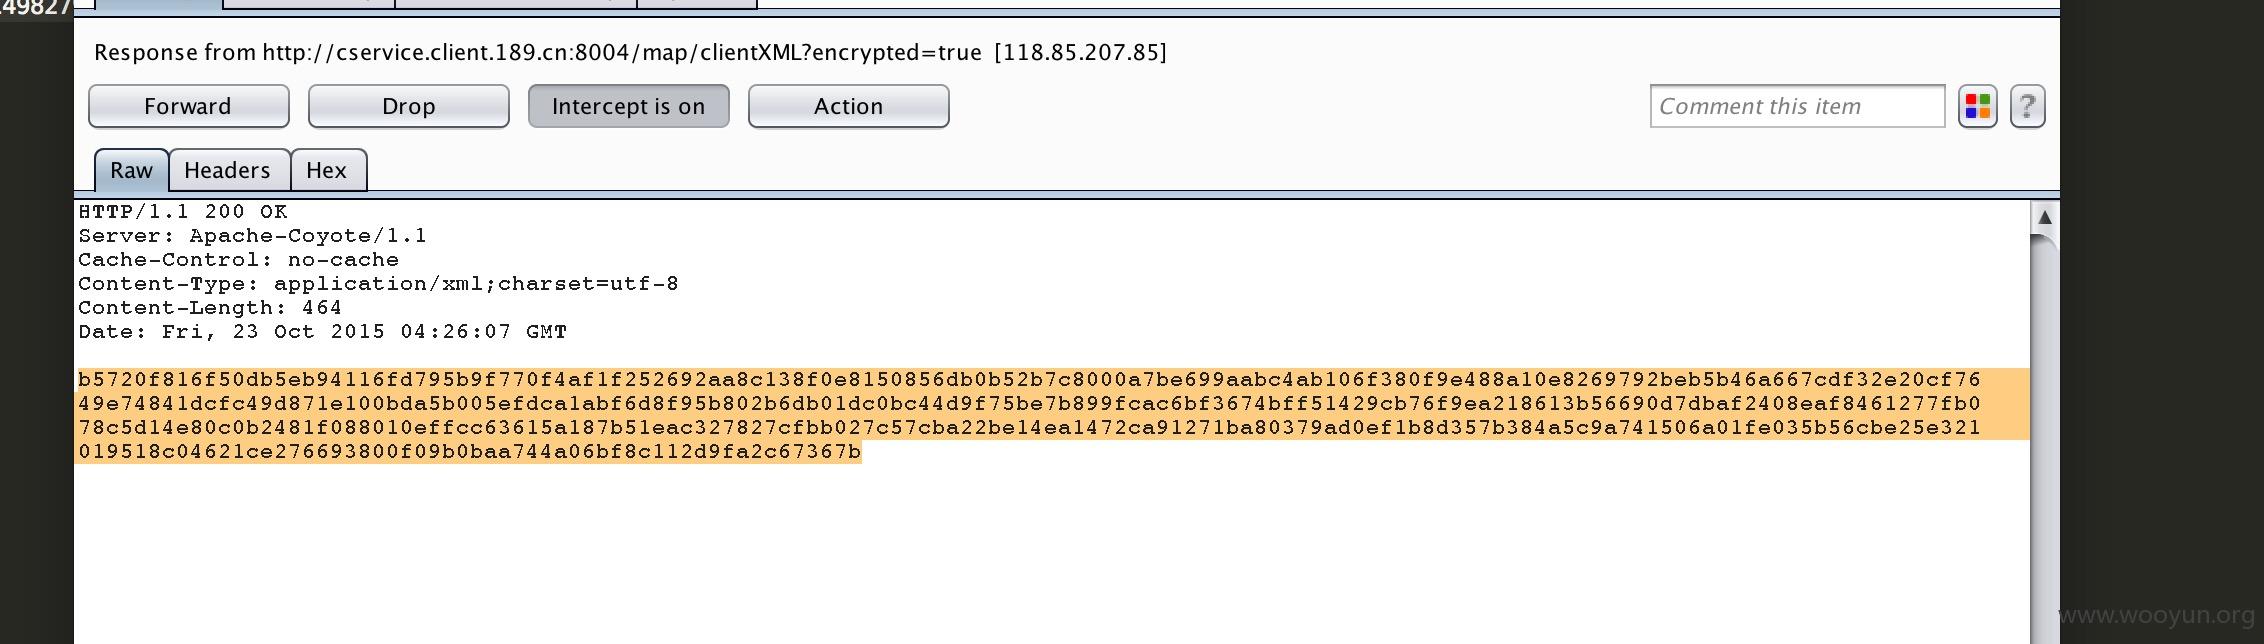Click the Content-Type header line

point(378,284)
